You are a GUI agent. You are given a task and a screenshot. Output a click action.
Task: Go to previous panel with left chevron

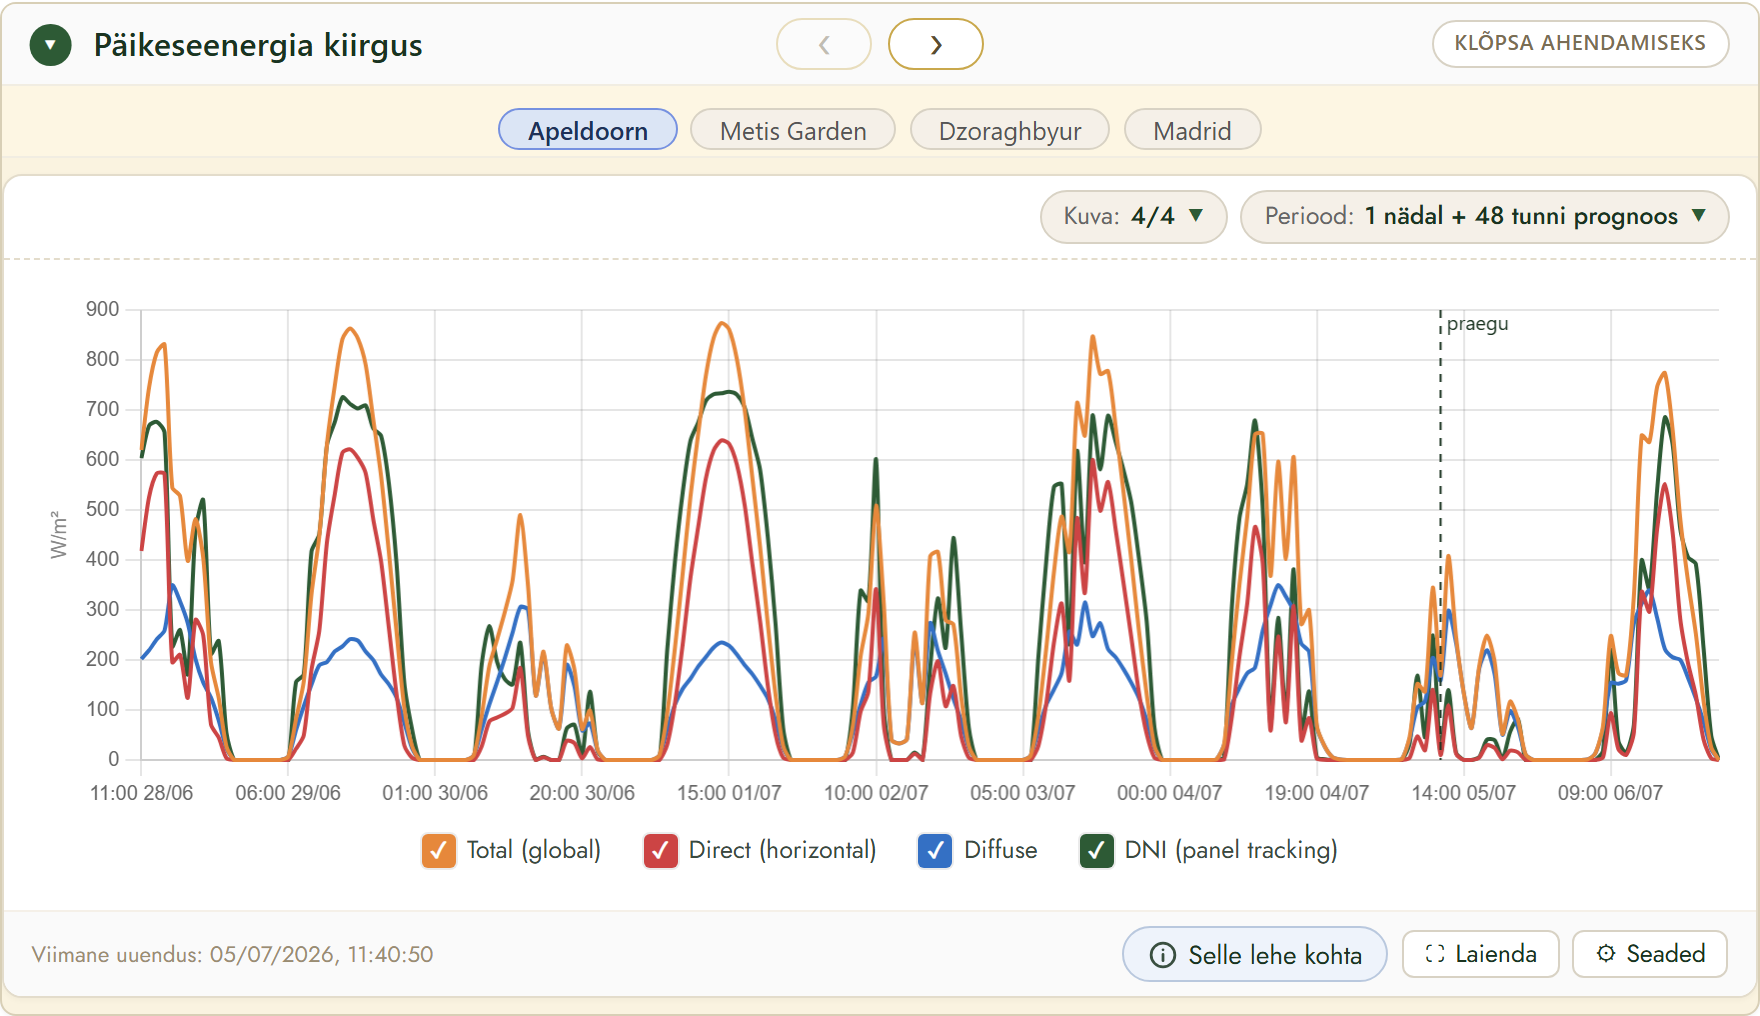tap(824, 44)
